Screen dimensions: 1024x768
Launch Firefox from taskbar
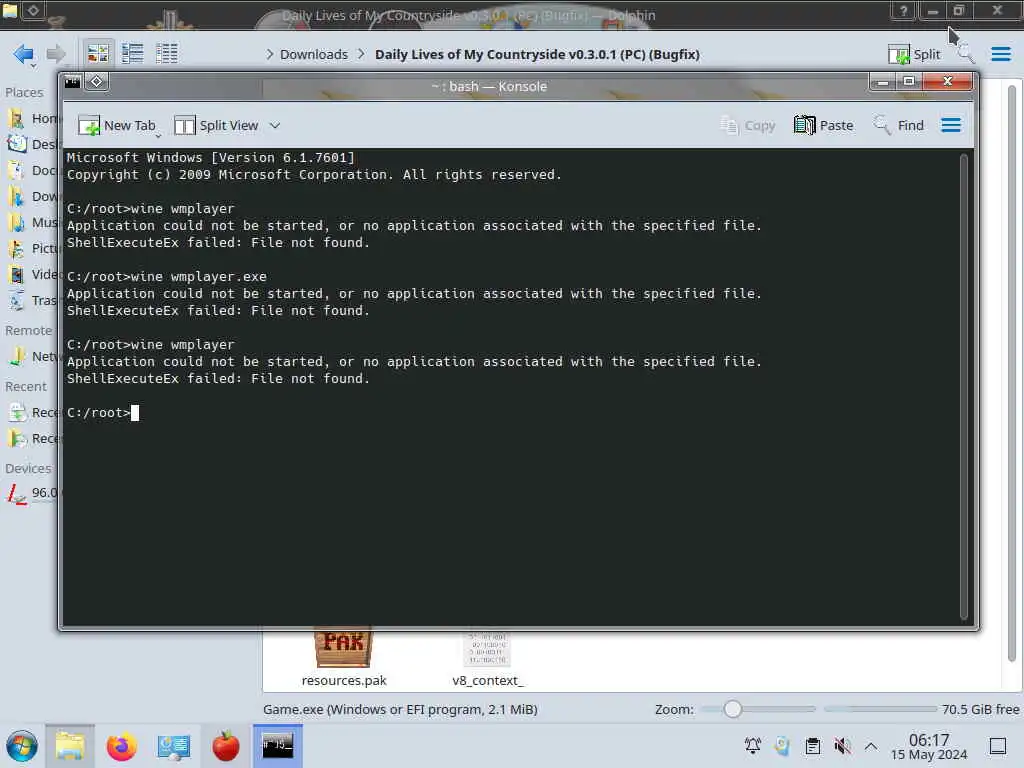click(121, 746)
